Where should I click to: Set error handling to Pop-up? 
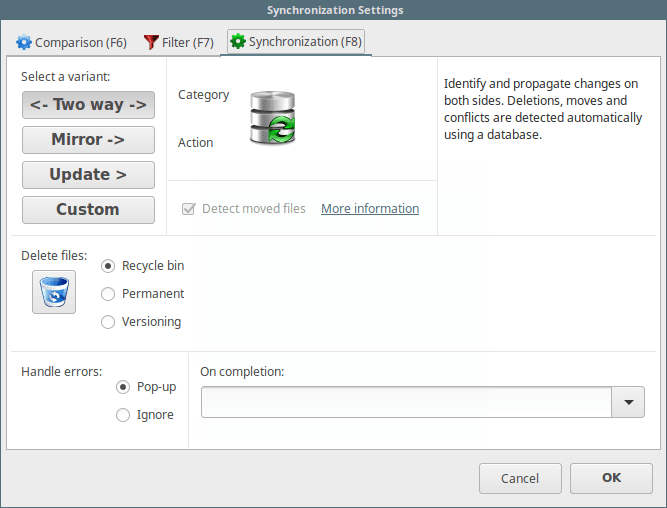pyautogui.click(x=123, y=387)
